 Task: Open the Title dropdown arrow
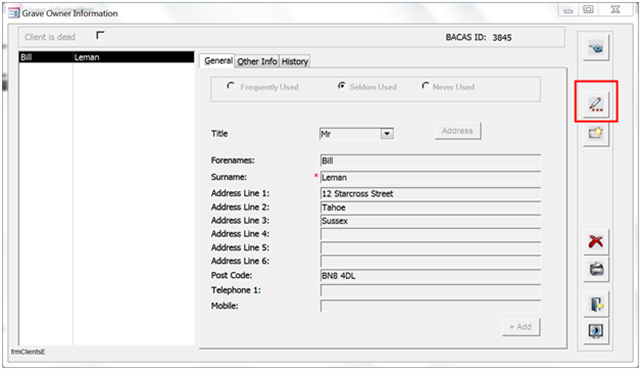pyautogui.click(x=387, y=134)
